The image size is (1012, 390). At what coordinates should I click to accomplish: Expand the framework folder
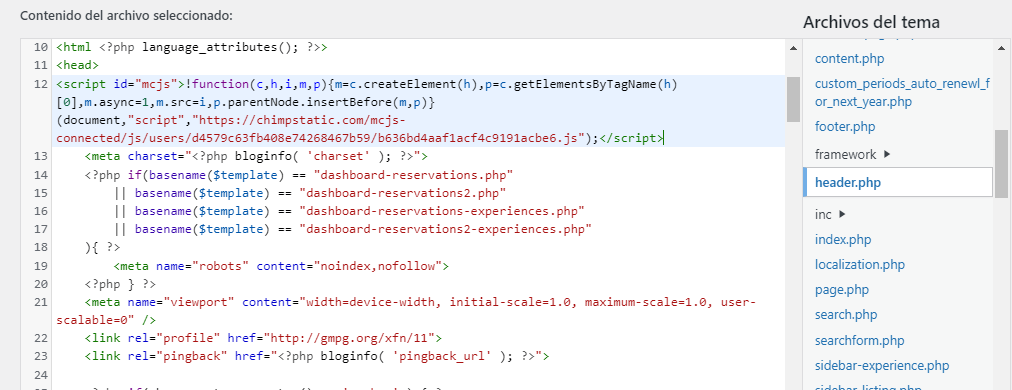853,154
